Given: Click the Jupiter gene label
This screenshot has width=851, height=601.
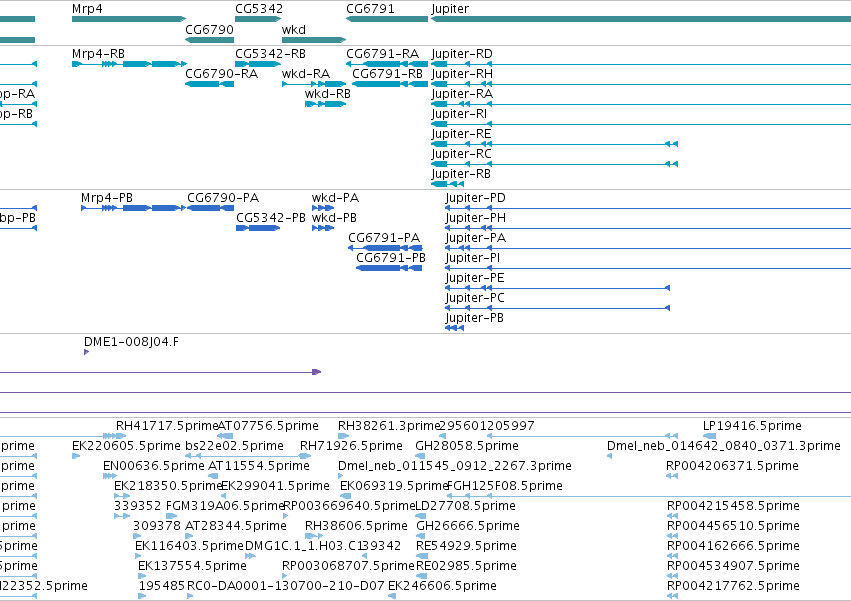Looking at the screenshot, I should [450, 9].
